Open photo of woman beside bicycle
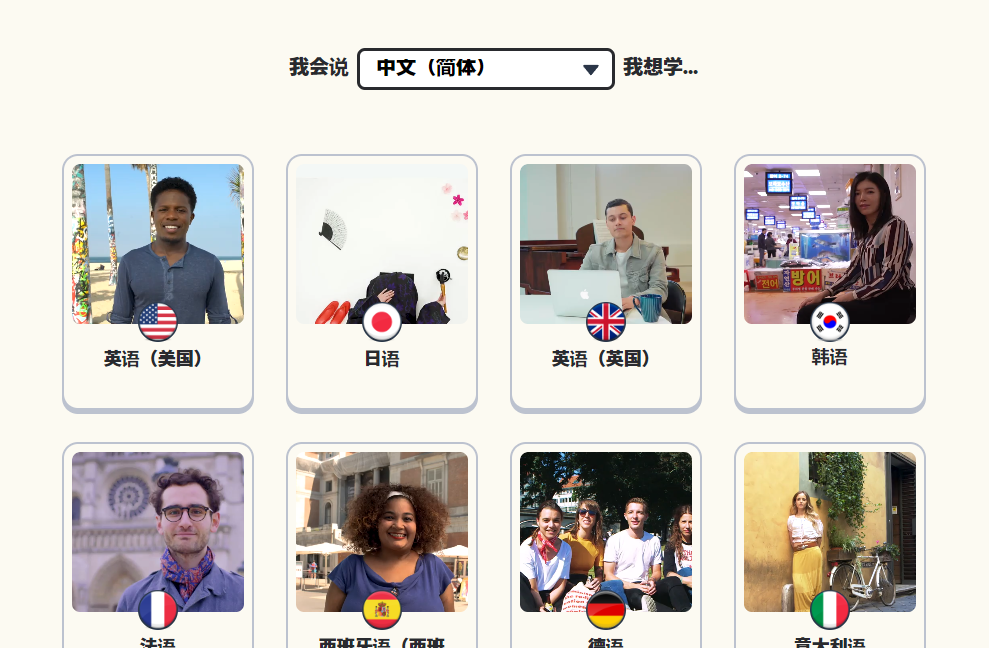This screenshot has width=989, height=648. click(829, 531)
